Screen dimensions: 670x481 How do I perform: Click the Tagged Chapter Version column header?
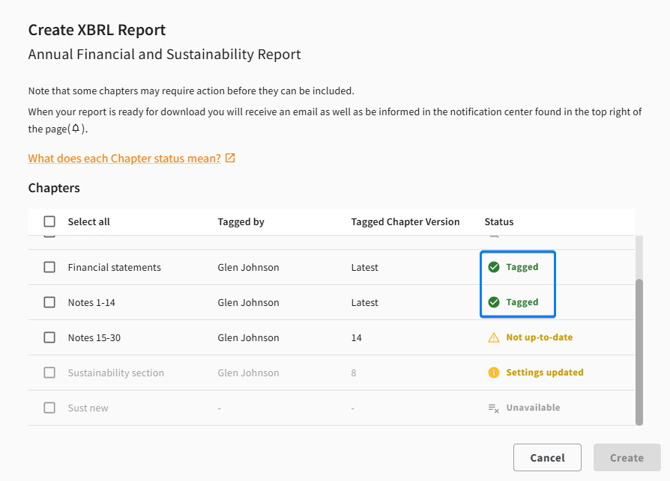(405, 222)
